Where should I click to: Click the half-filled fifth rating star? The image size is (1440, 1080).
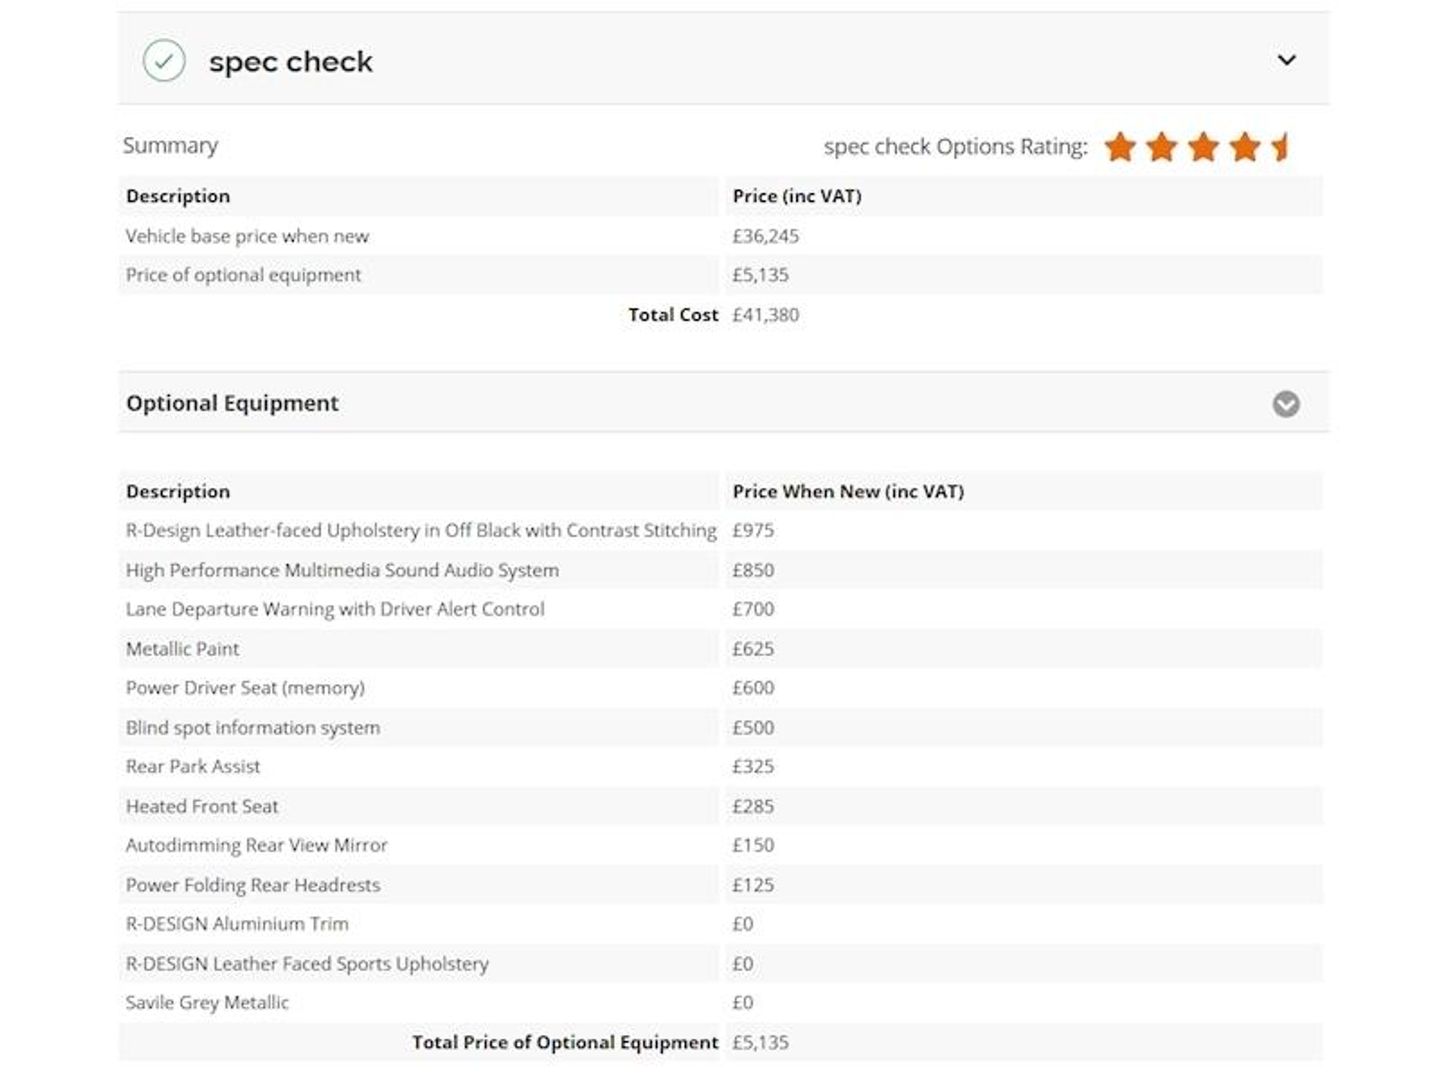tap(1281, 147)
